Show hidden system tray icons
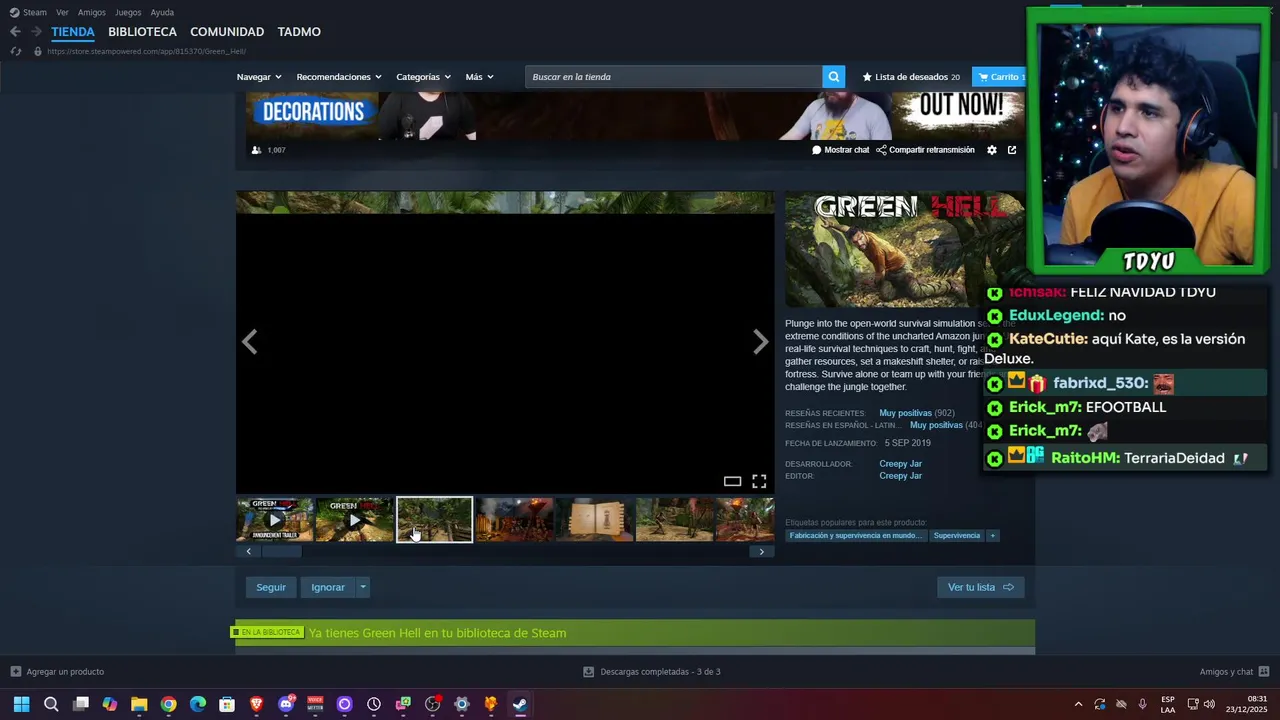This screenshot has height=720, width=1280. [1078, 704]
